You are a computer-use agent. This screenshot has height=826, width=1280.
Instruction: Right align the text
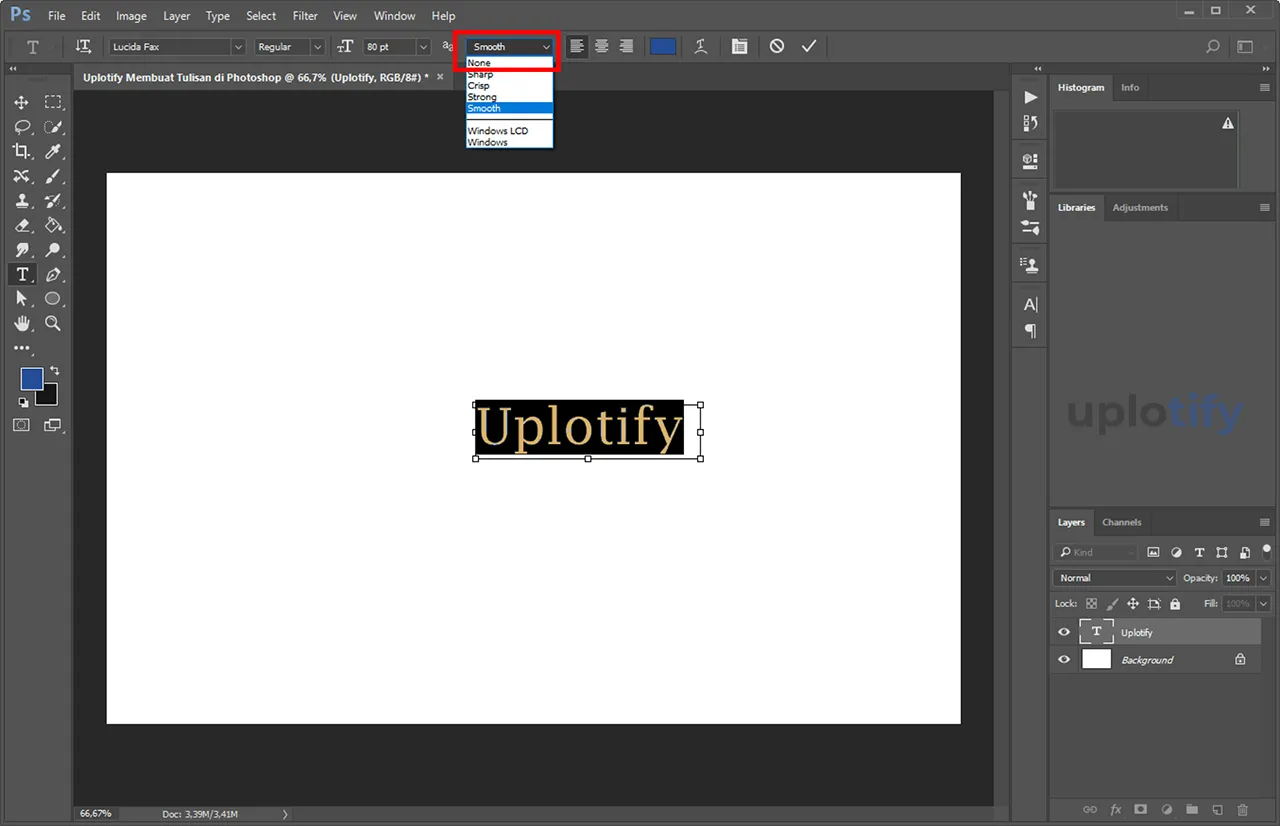click(x=627, y=47)
